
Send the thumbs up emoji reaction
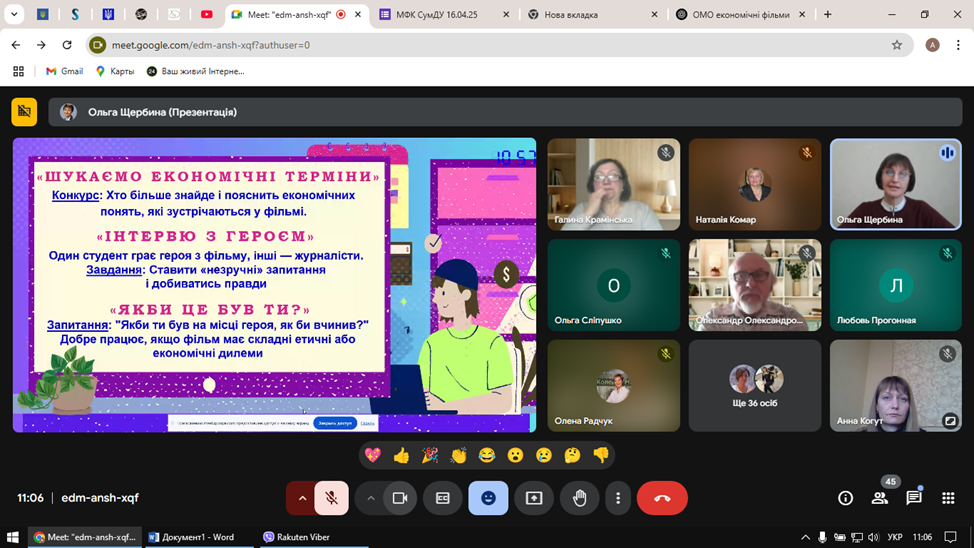click(401, 455)
